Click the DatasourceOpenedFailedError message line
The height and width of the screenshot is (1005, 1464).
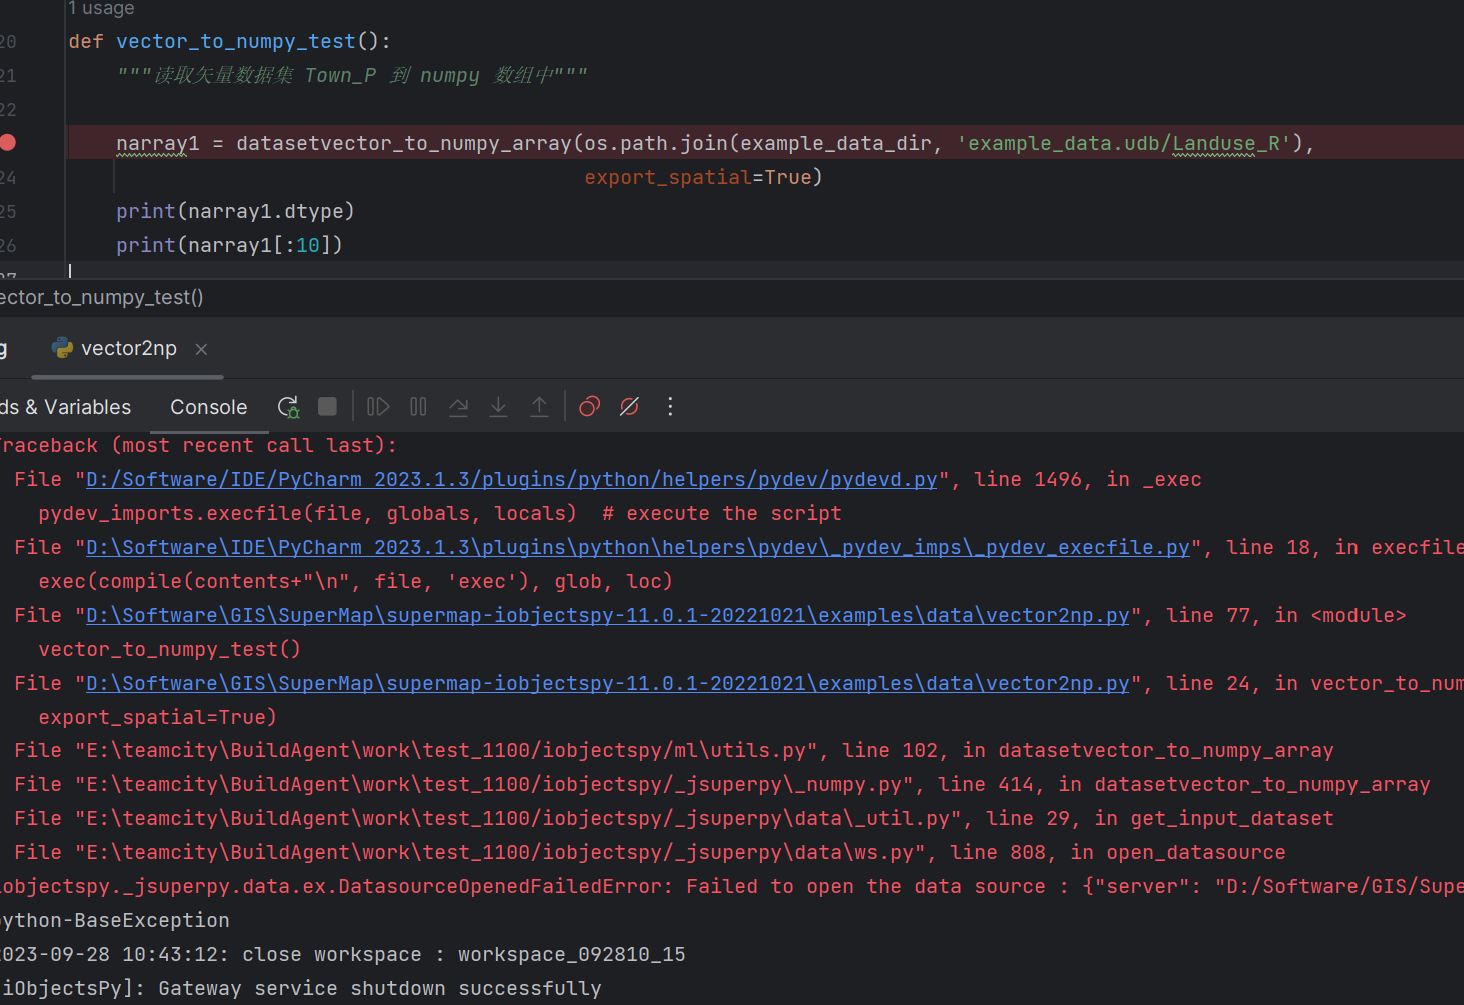point(732,887)
